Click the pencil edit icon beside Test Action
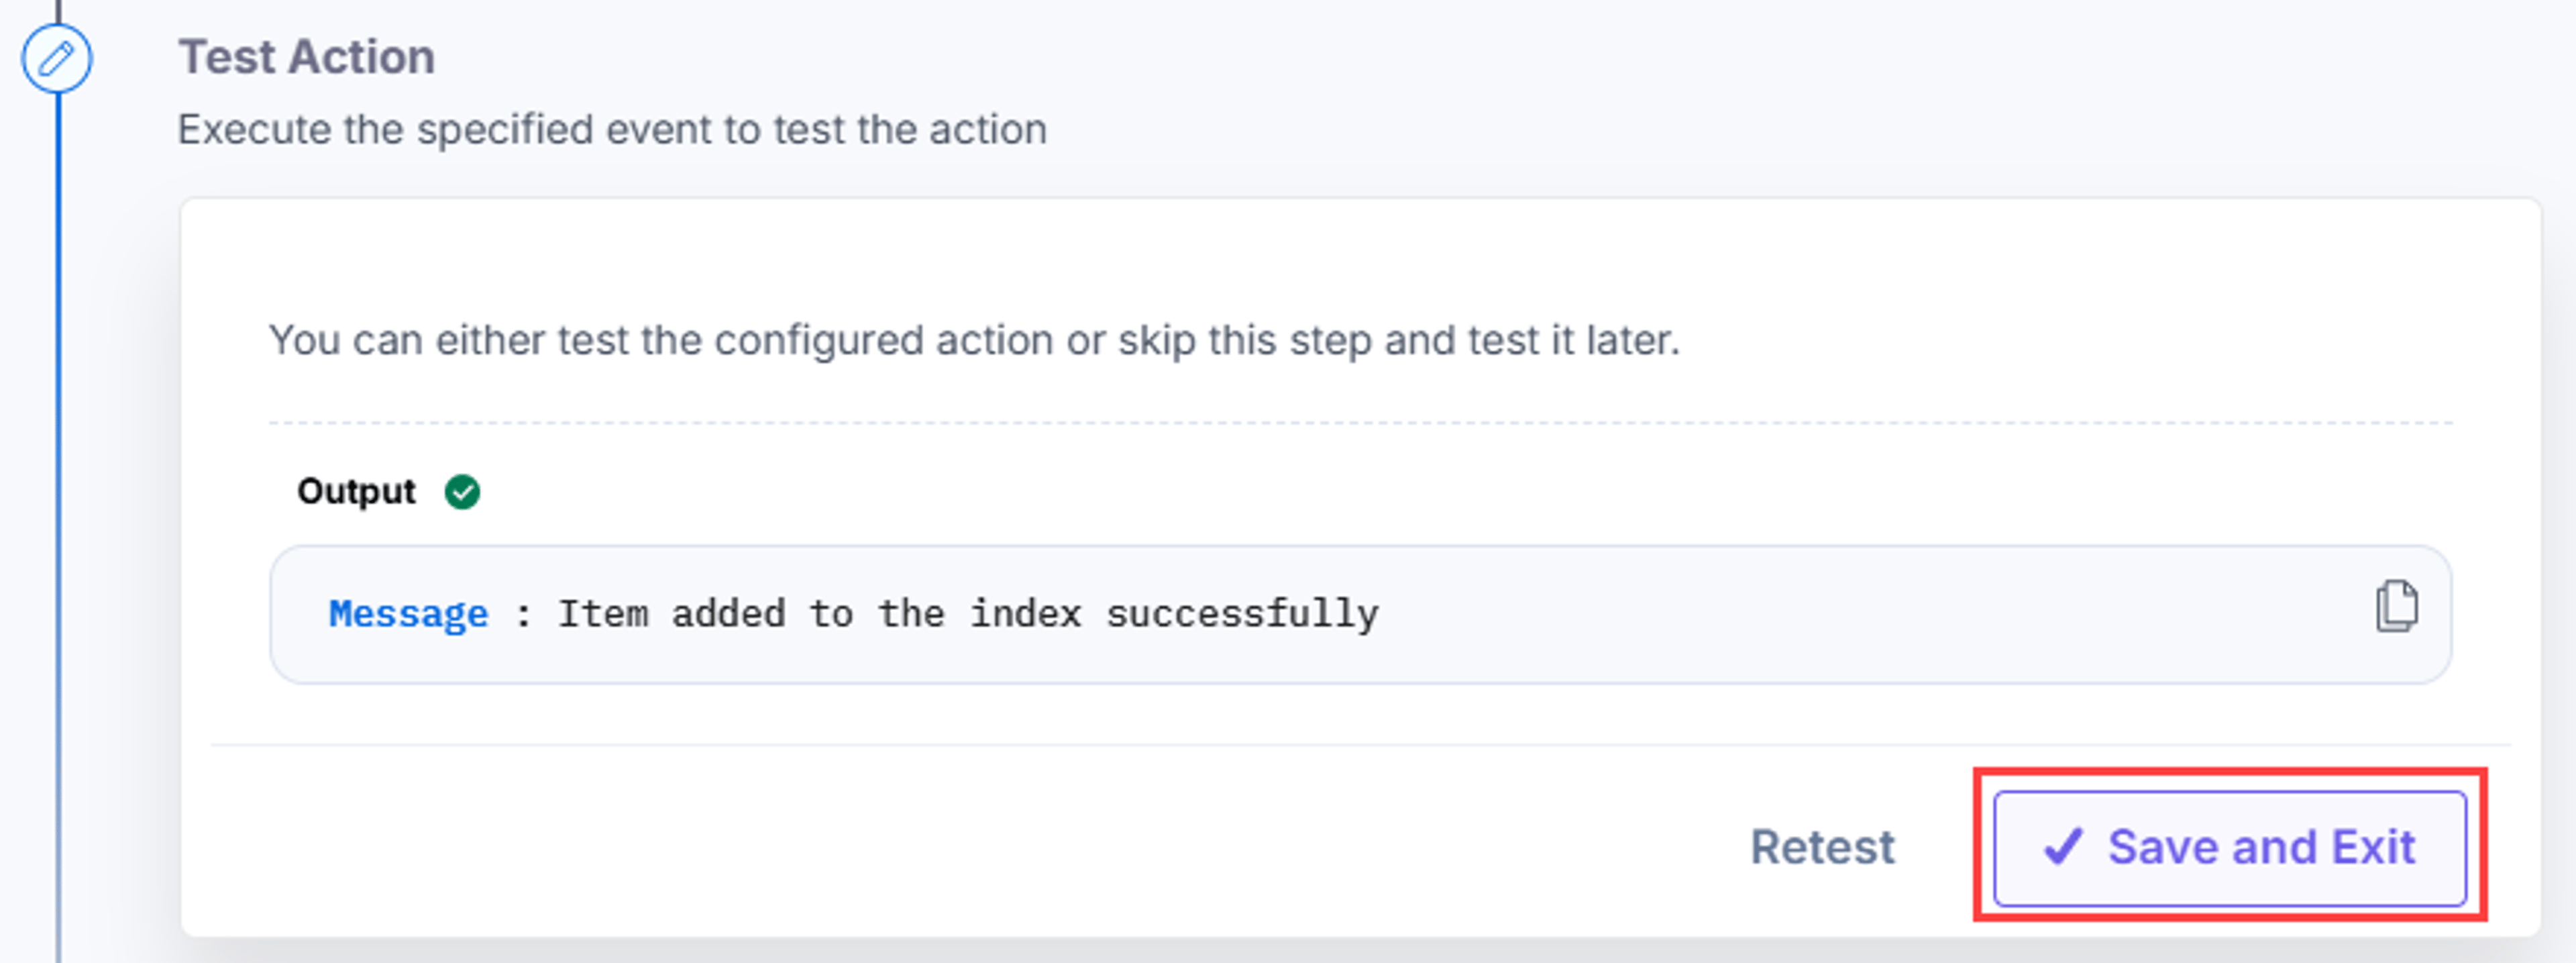 click(x=57, y=59)
